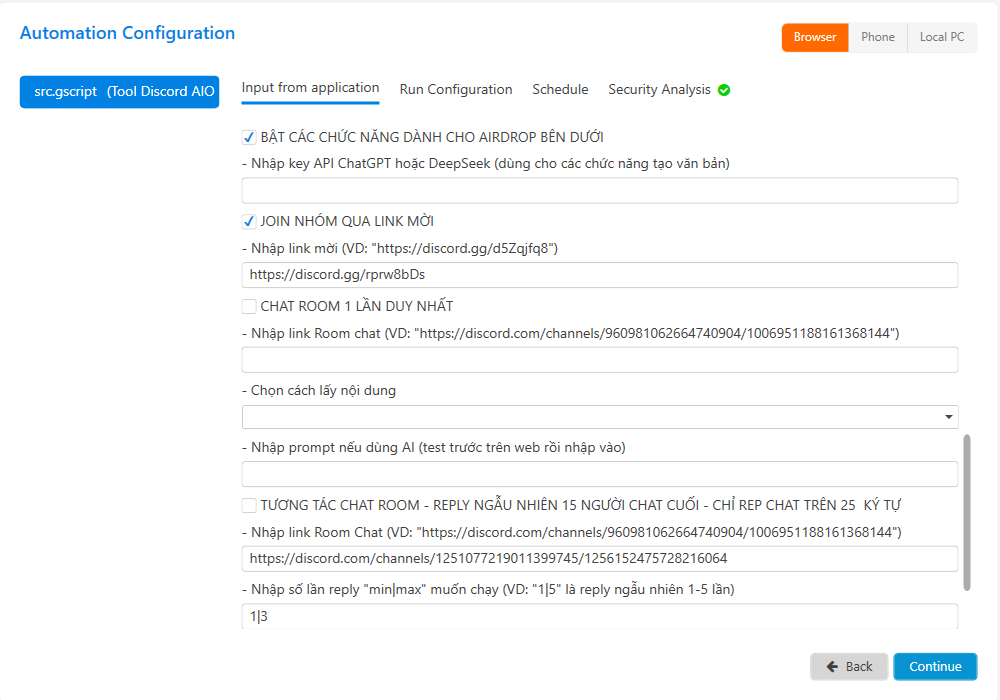Viewport: 1000px width, 700px height.
Task: Click the ChatGPT or DeepSeek API key field
Action: (x=600, y=191)
